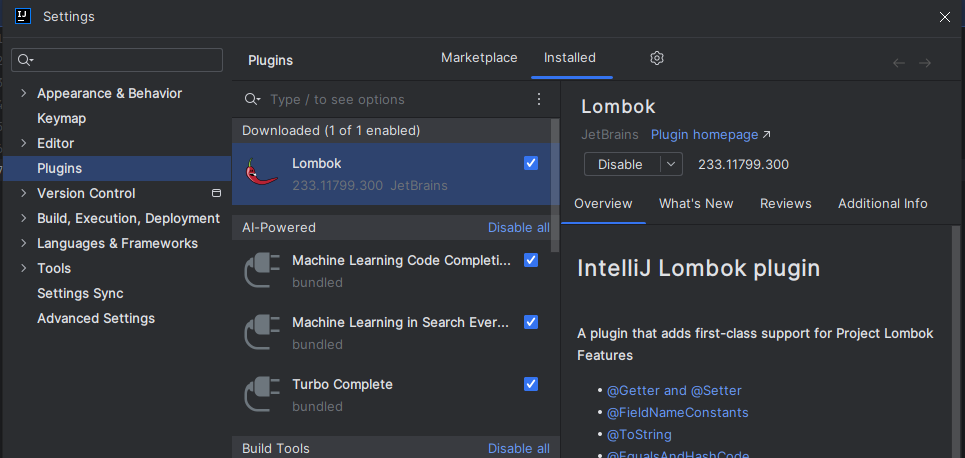This screenshot has width=965, height=458.
Task: Open the Reviews tab
Action: (x=785, y=204)
